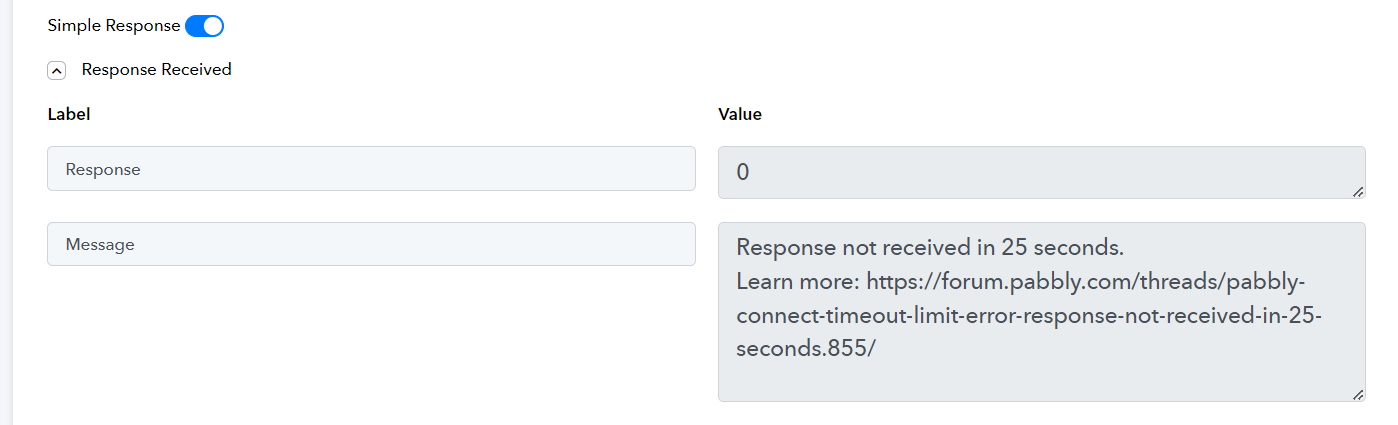Click the left panel border strip
Screen dimensions: 1398x425
[6, 212]
